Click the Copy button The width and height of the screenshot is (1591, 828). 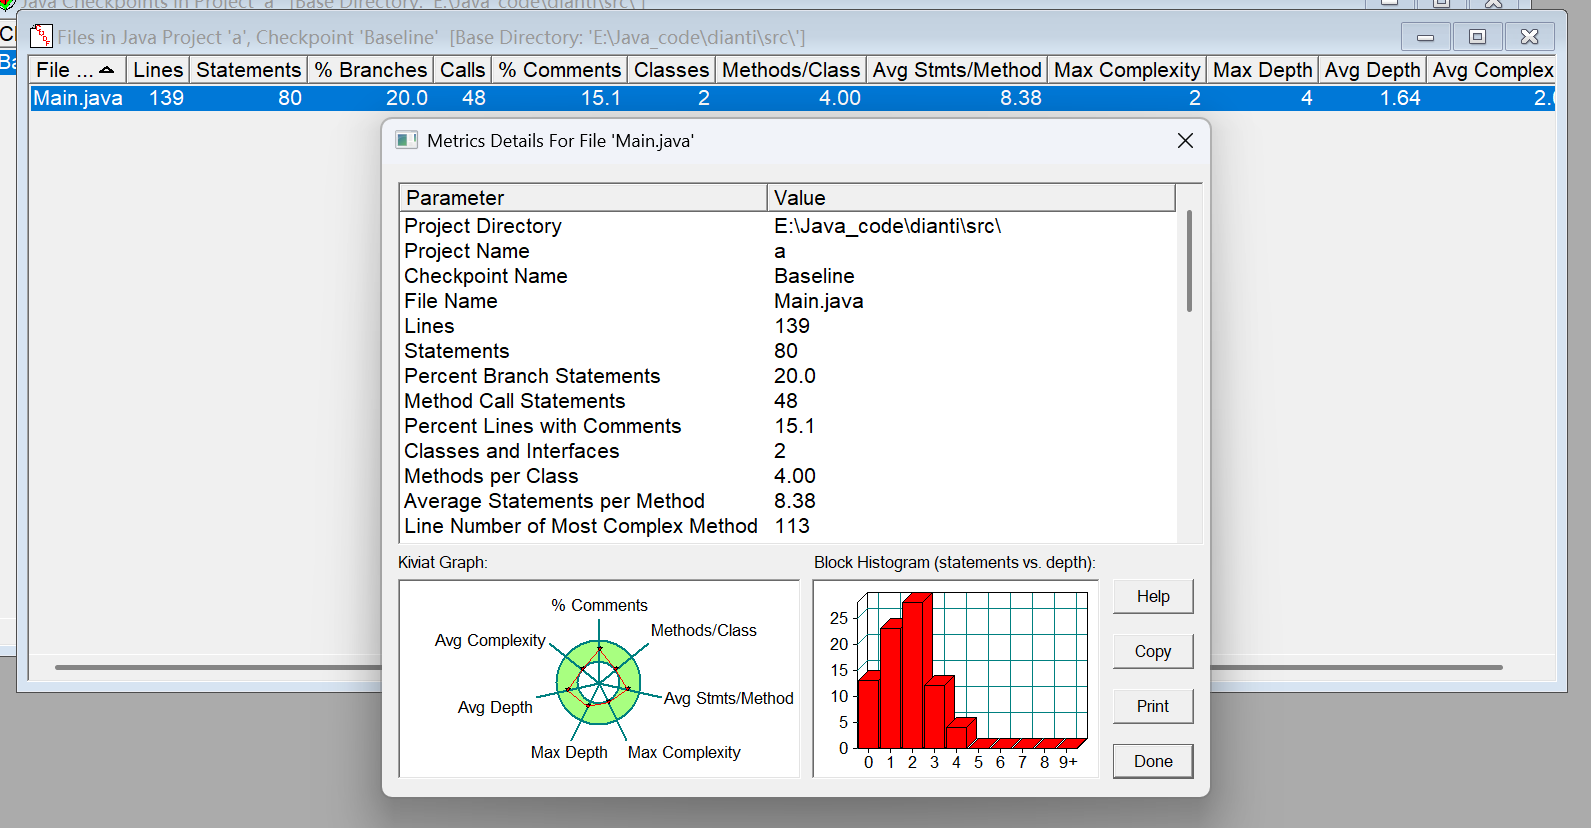coord(1153,651)
